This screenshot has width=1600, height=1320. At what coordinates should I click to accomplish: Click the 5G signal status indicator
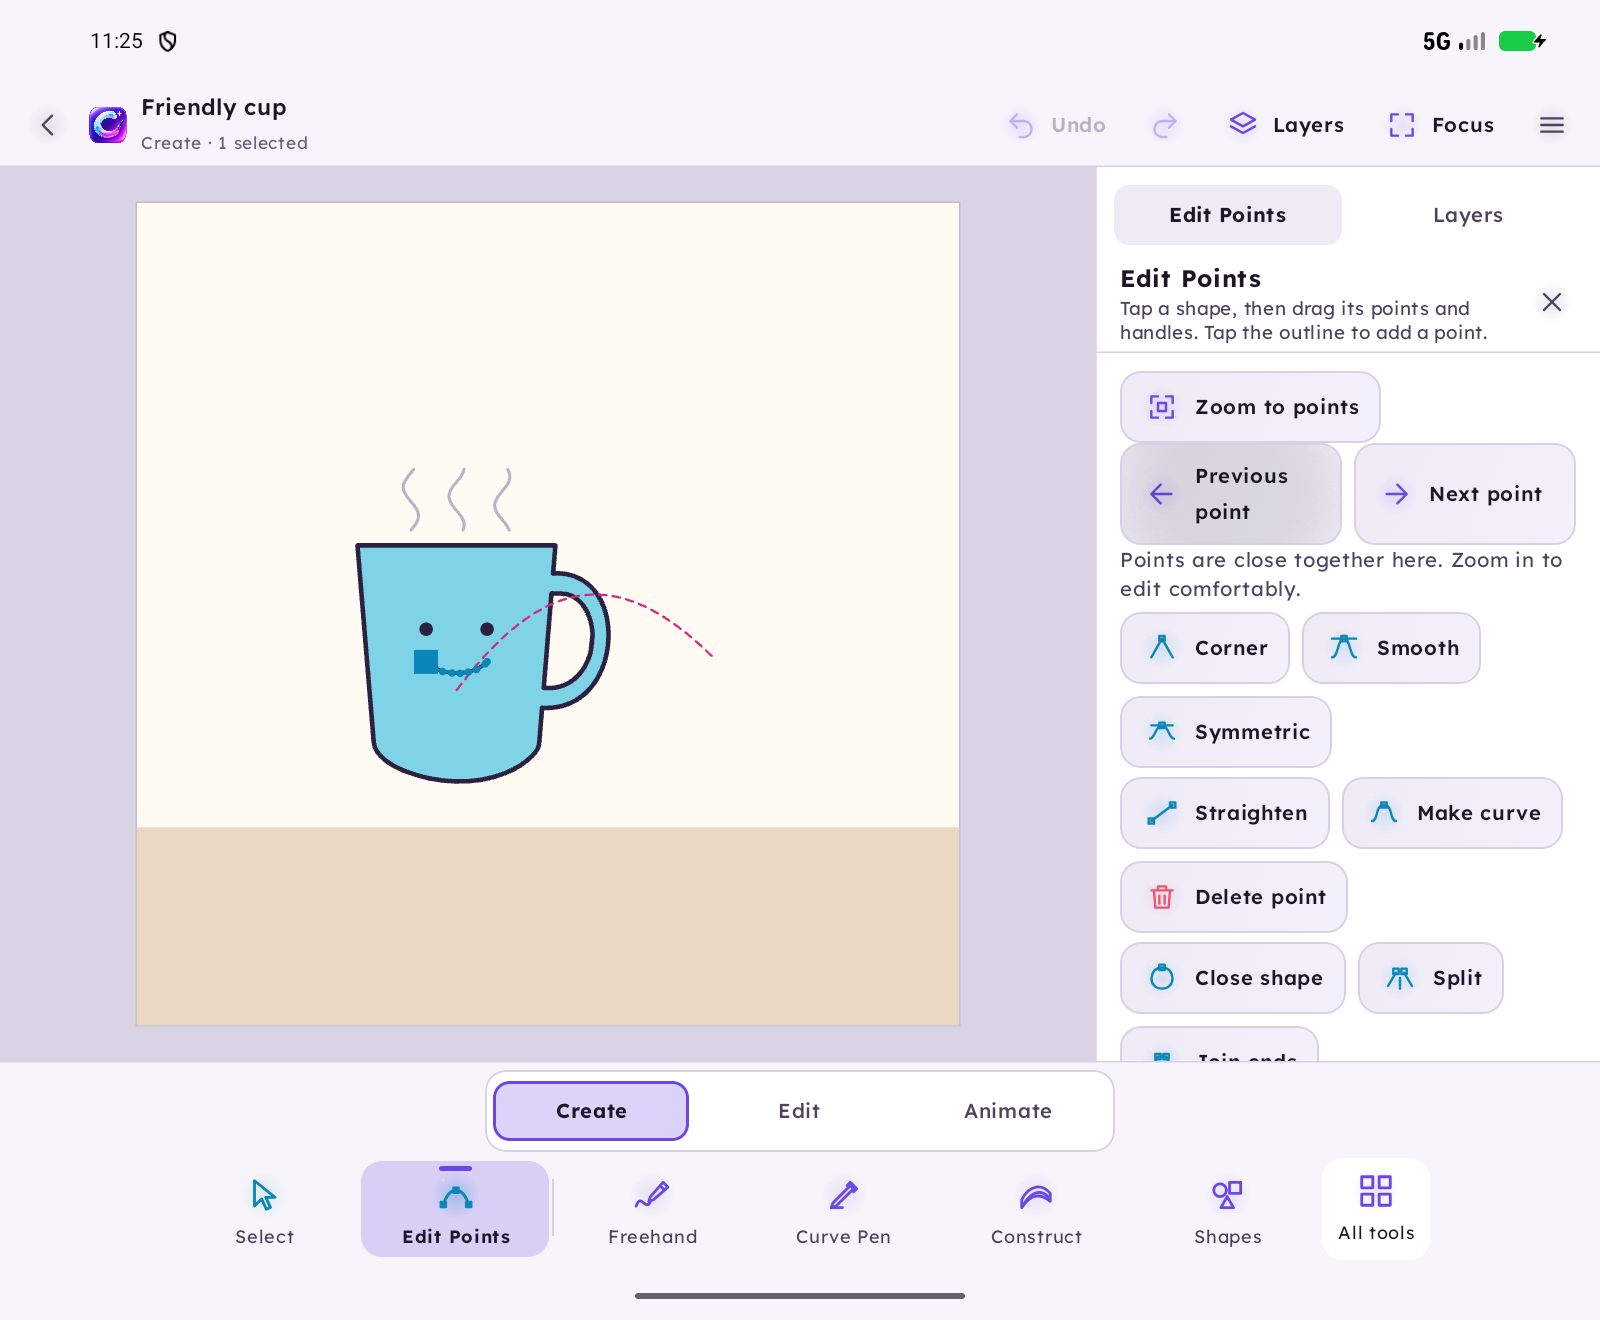click(x=1454, y=41)
